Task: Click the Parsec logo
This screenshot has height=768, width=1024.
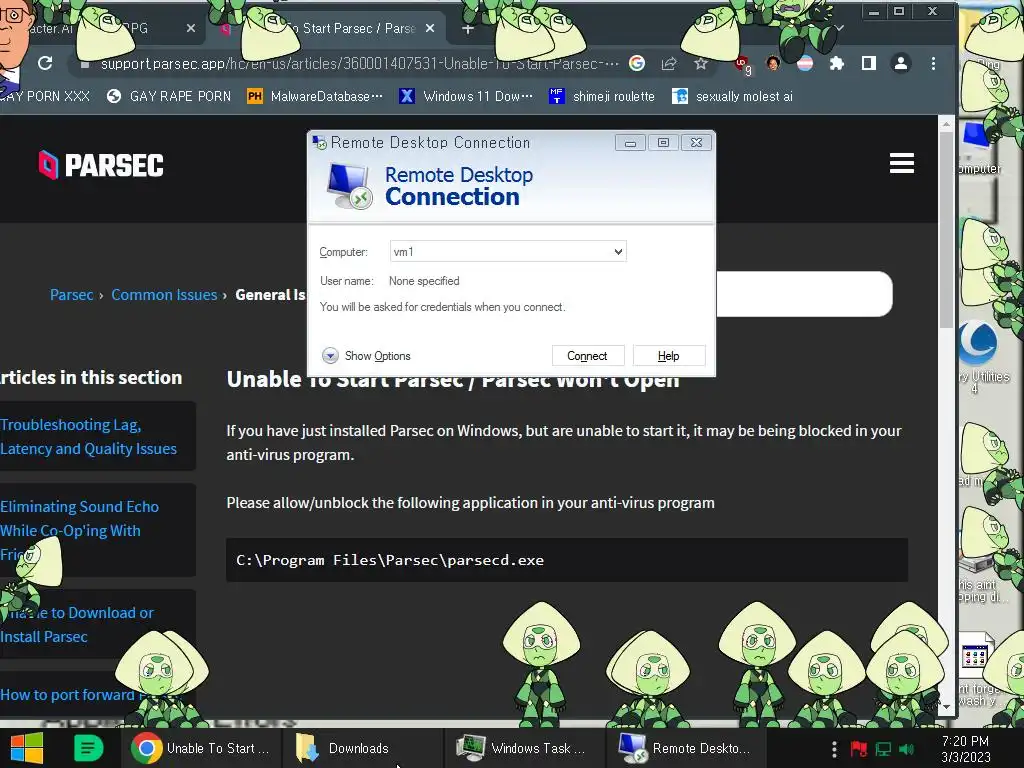Action: click(101, 165)
